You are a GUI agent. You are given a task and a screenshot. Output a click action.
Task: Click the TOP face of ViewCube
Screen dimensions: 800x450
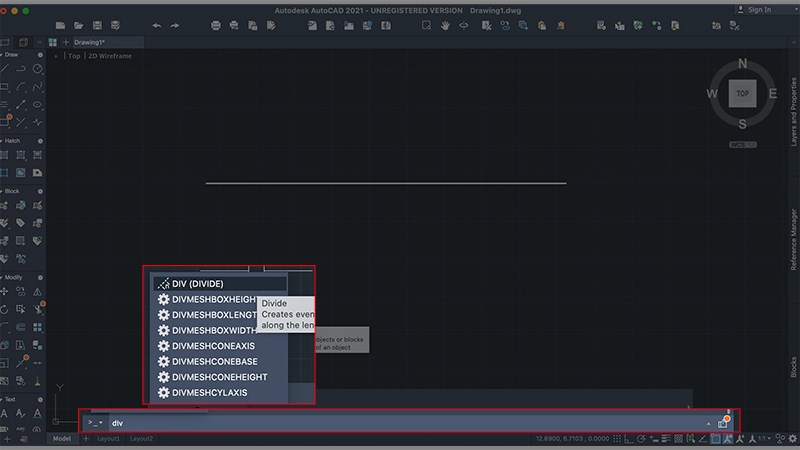pyautogui.click(x=742, y=93)
